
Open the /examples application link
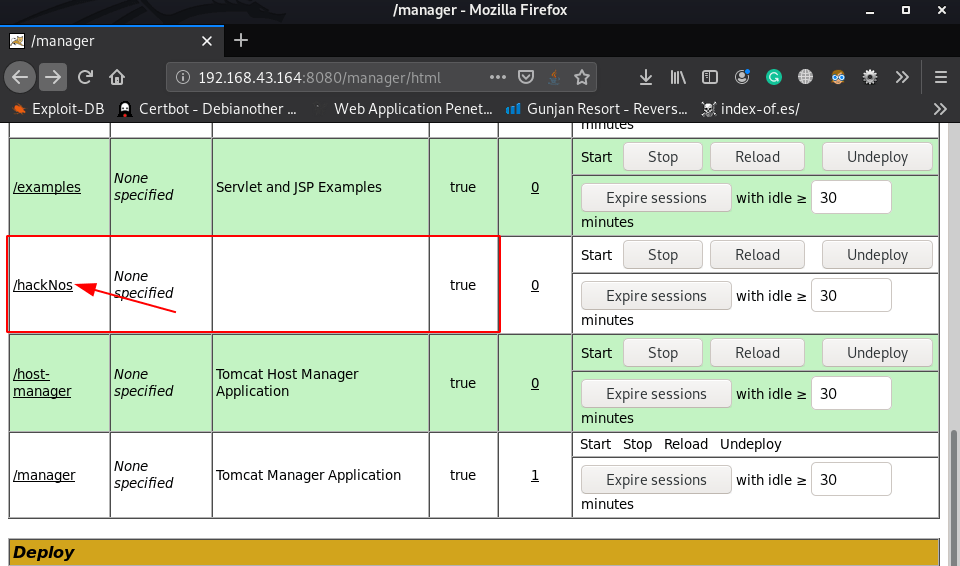[x=47, y=187]
